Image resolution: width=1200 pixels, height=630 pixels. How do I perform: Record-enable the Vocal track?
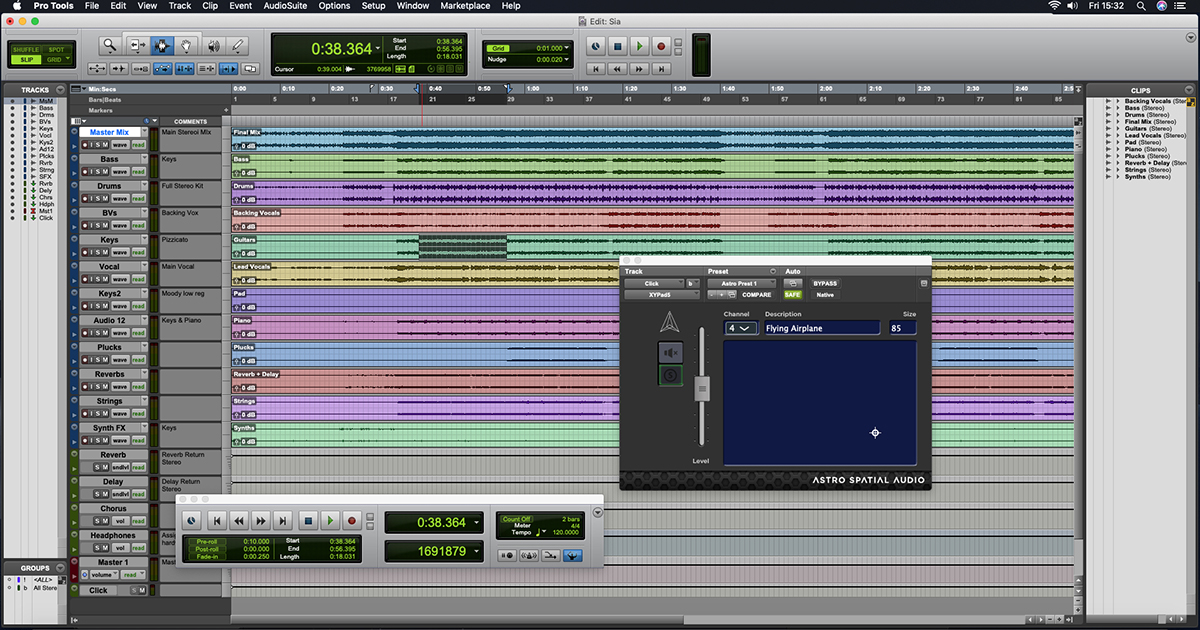pos(86,279)
